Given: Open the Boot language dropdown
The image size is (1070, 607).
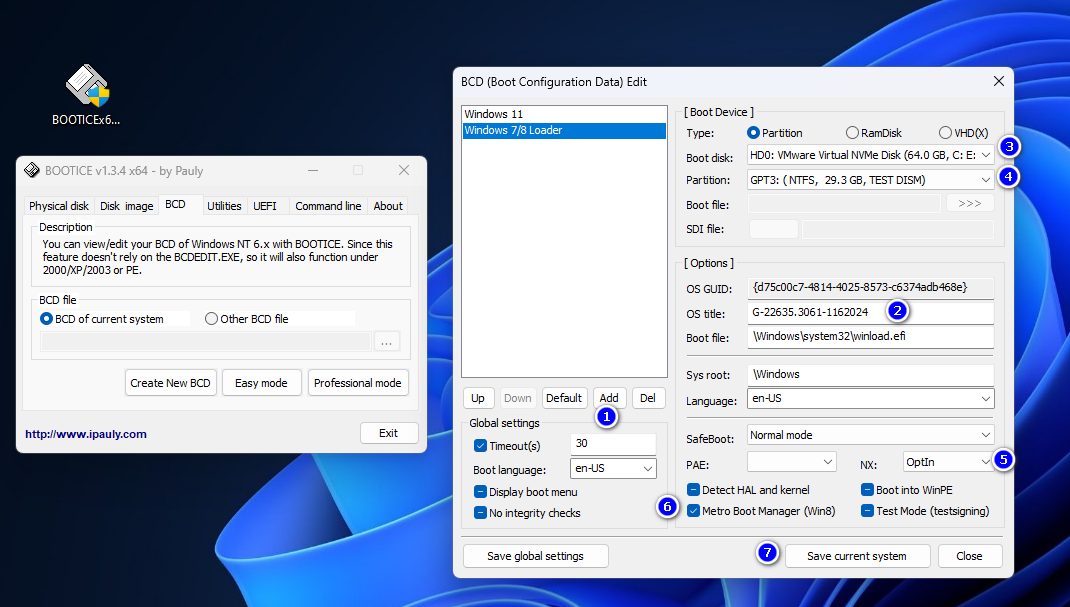Looking at the screenshot, I should pyautogui.click(x=613, y=469).
